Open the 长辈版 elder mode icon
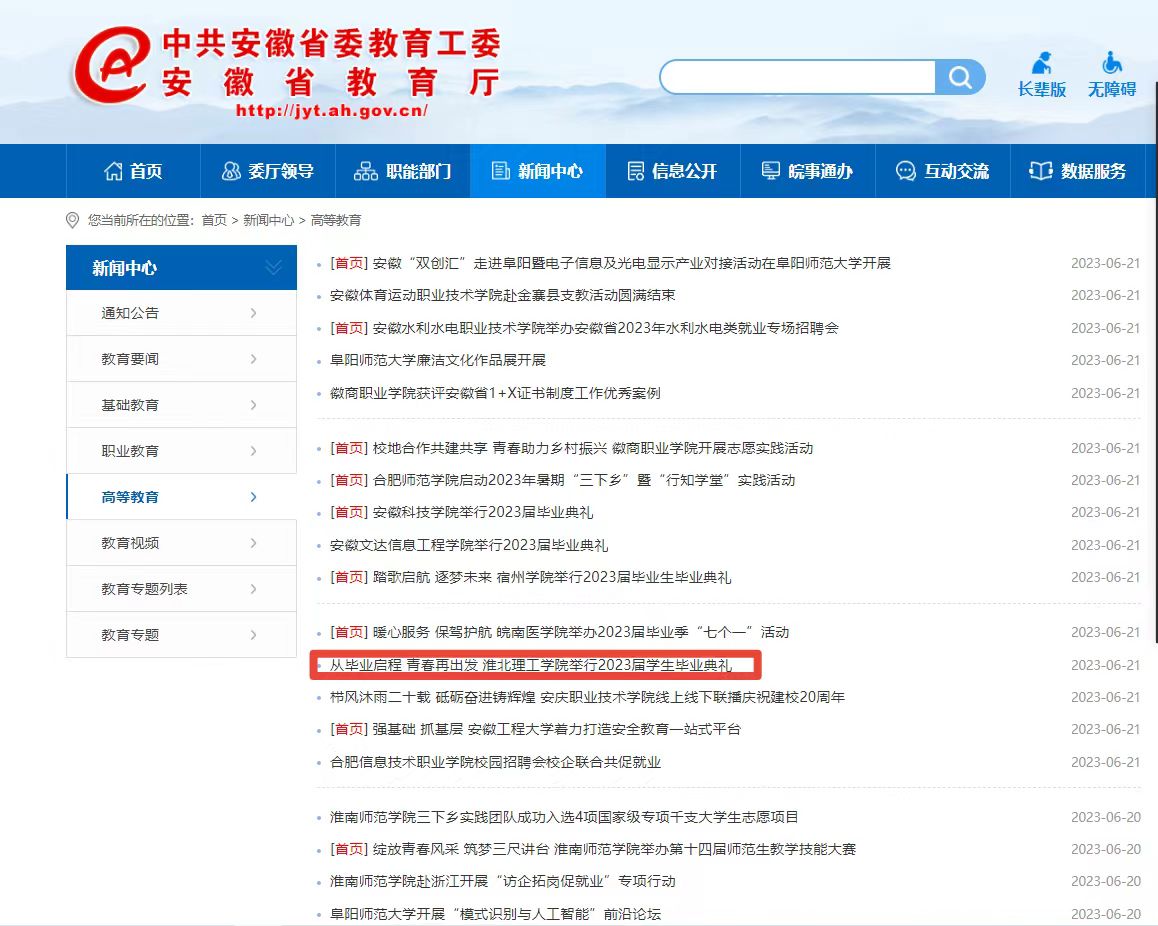The width and height of the screenshot is (1158, 926). click(x=1042, y=75)
